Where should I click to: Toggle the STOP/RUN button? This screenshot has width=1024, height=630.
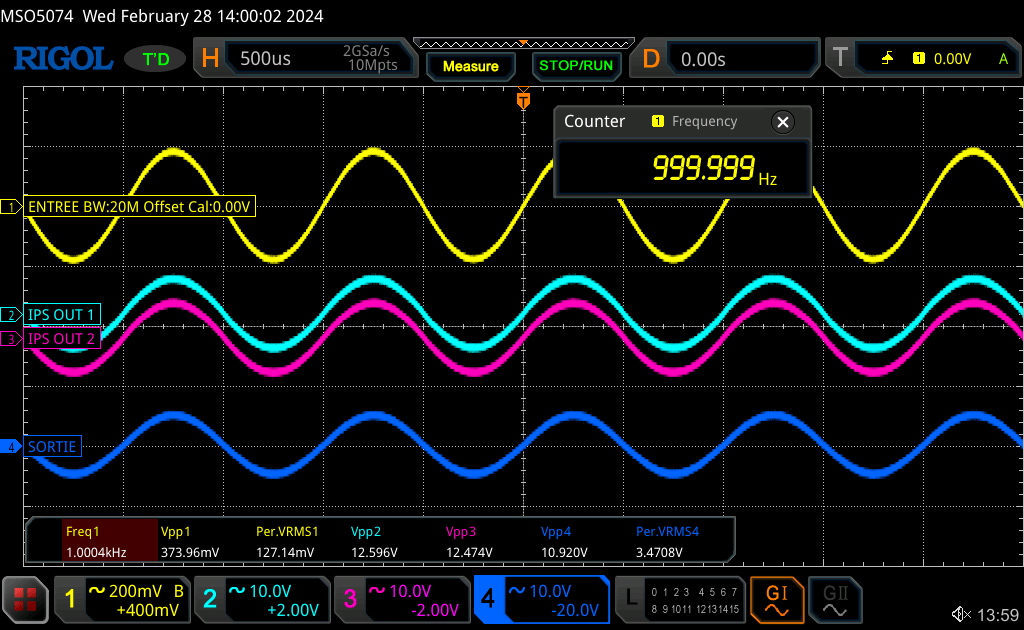tap(576, 65)
